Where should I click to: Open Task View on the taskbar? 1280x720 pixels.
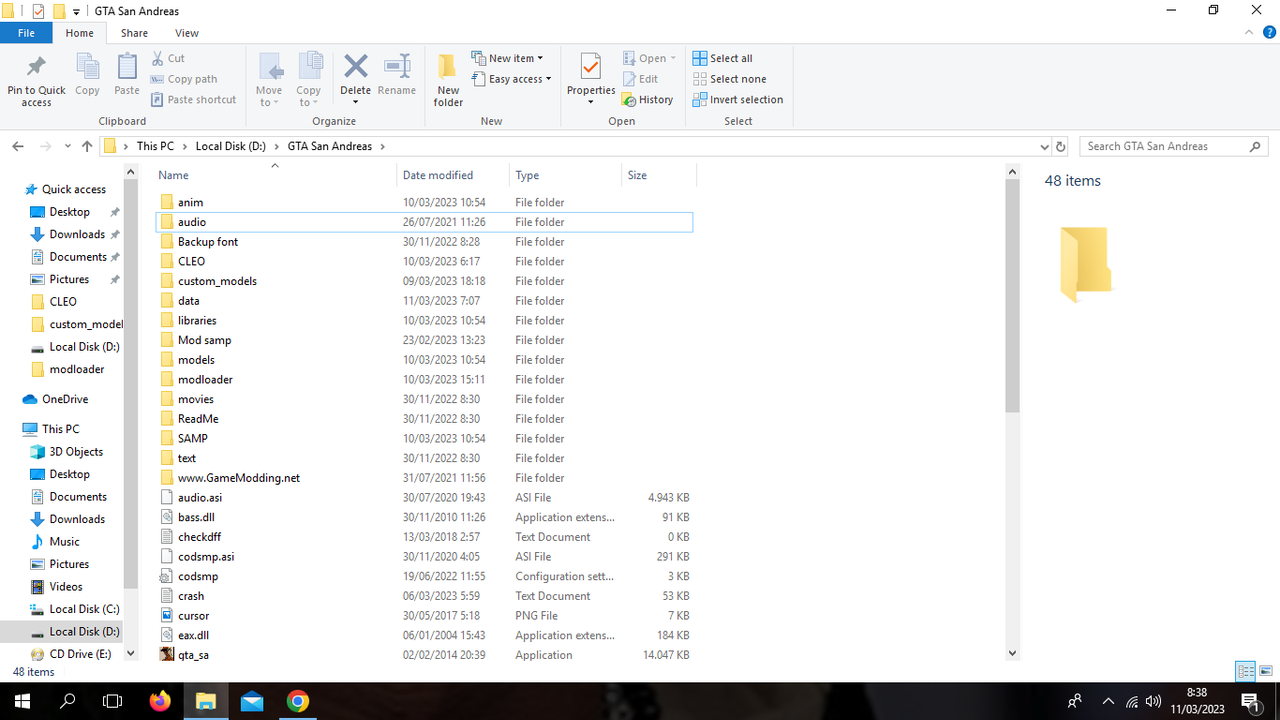[x=113, y=701]
